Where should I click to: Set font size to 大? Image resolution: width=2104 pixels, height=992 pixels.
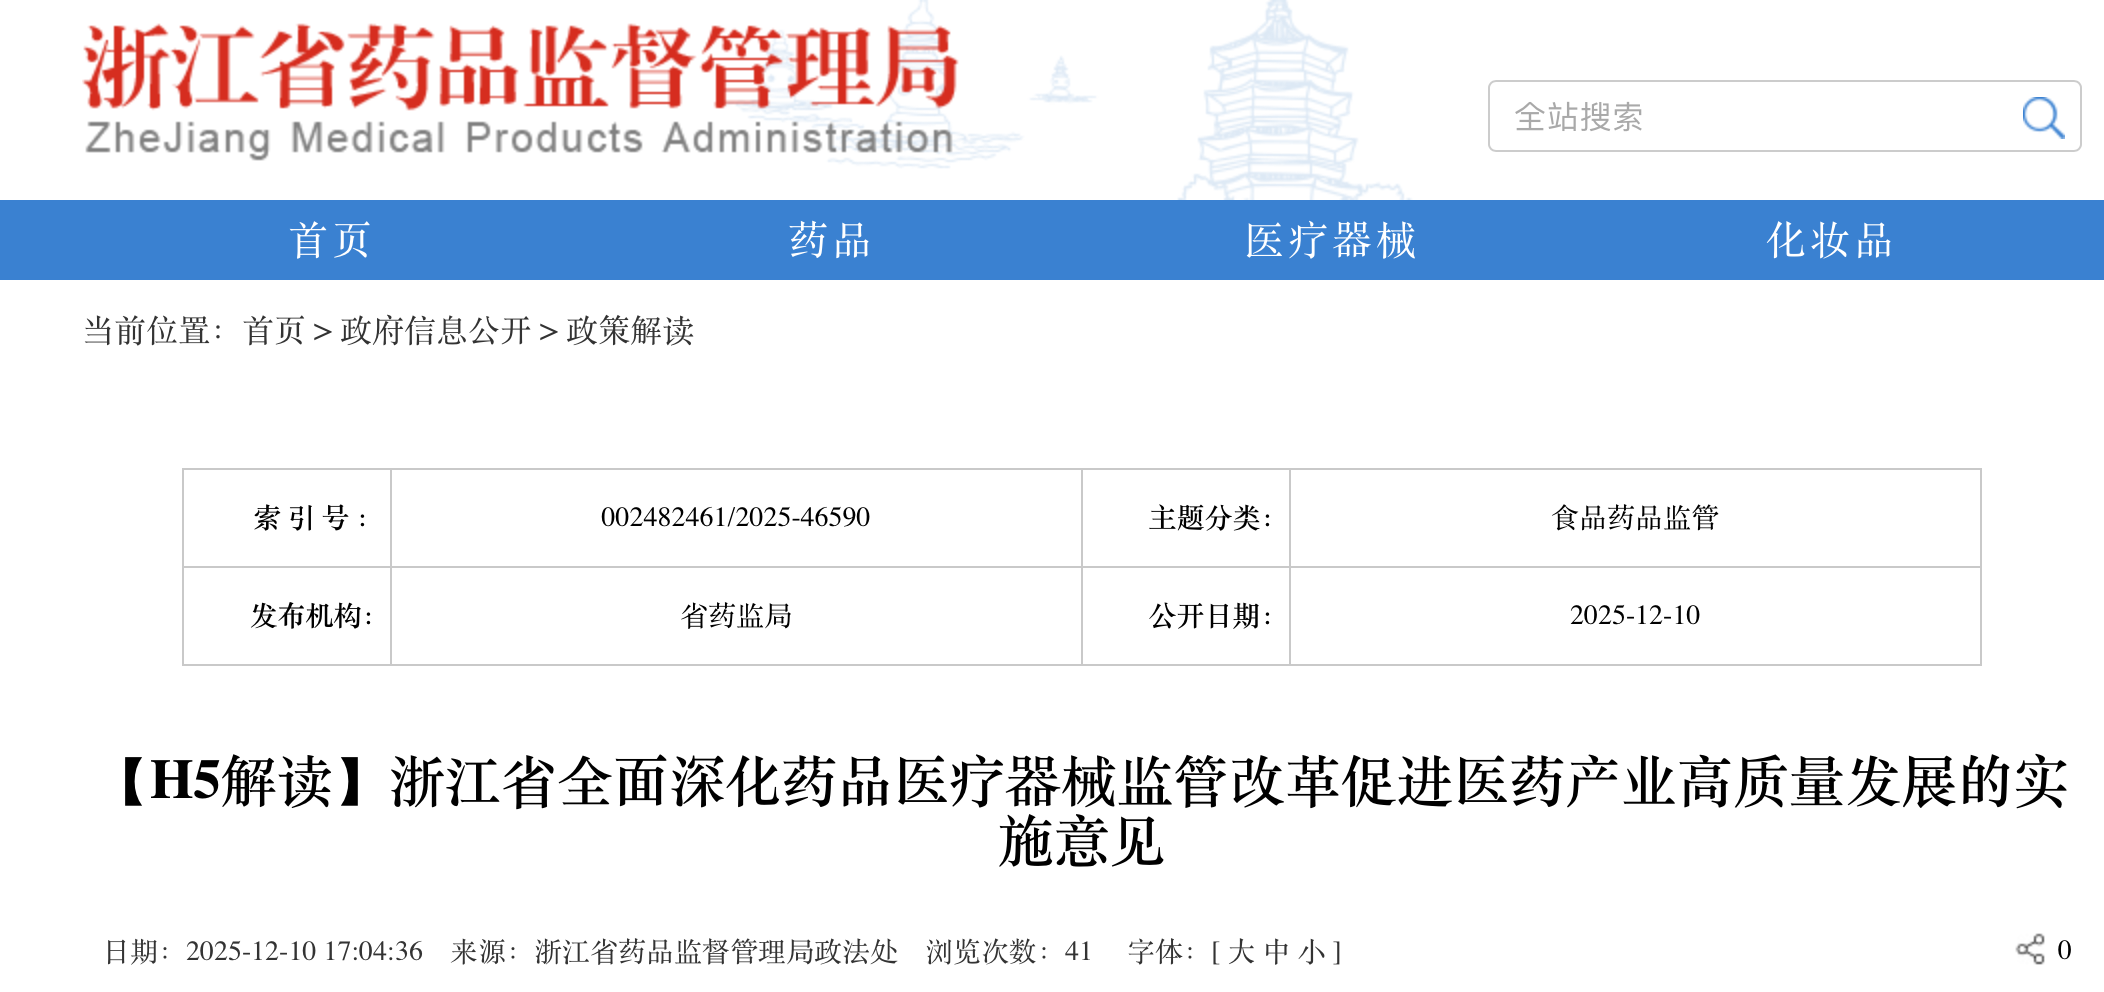click(x=1241, y=951)
